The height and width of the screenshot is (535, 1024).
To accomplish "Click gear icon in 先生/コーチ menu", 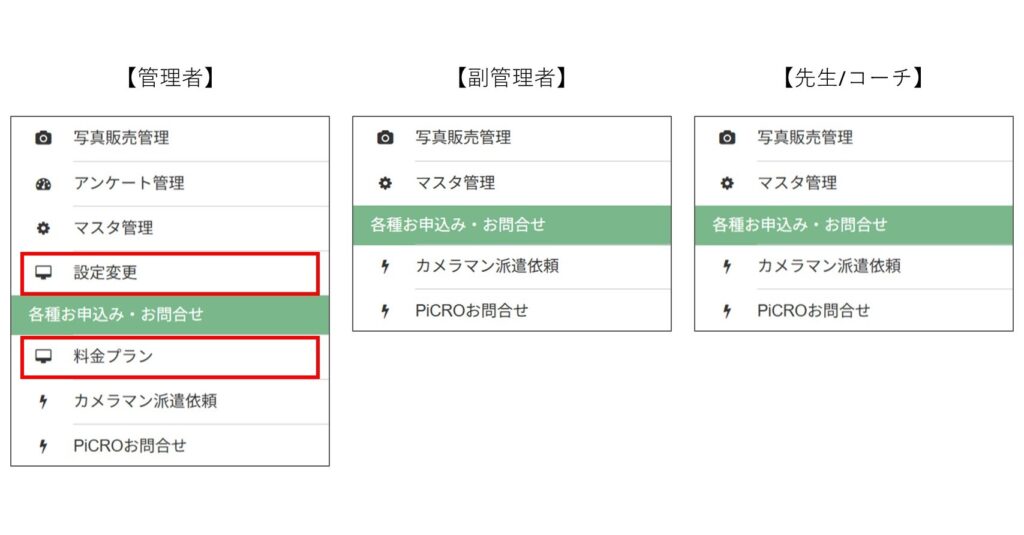I will tap(727, 183).
